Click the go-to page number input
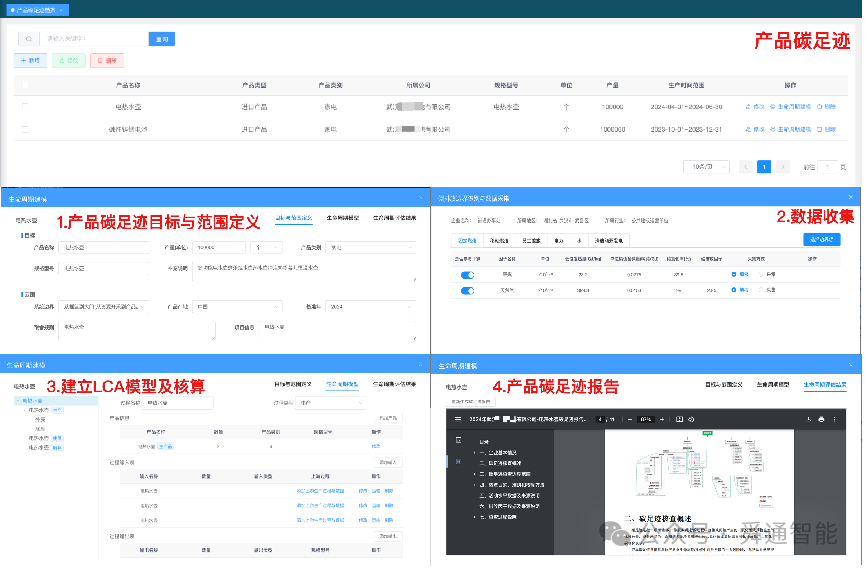The height and width of the screenshot is (568, 865). pyautogui.click(x=827, y=167)
